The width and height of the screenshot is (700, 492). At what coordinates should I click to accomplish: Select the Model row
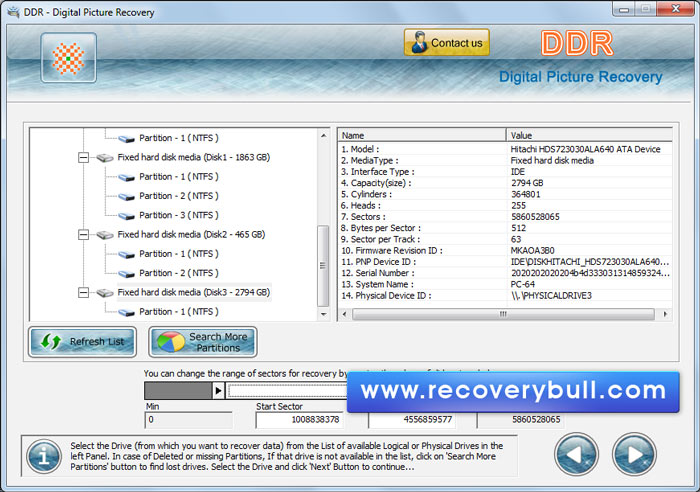[505, 149]
